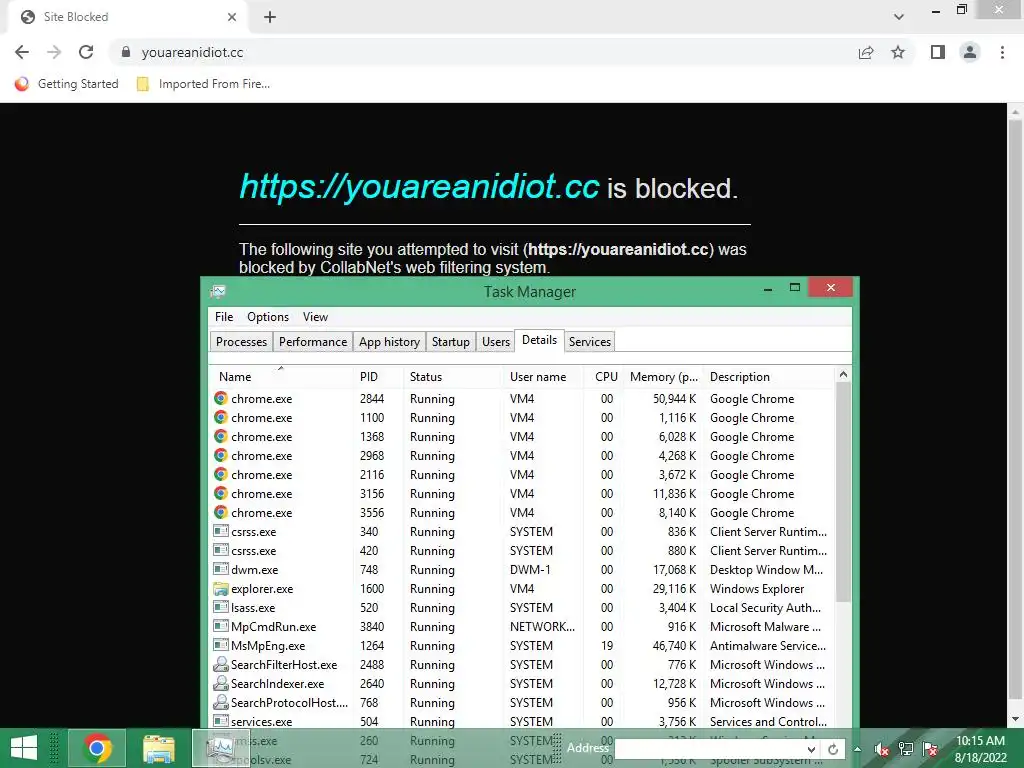The image size is (1024, 768).
Task: Show hidden tray icons arrow
Action: pyautogui.click(x=857, y=749)
